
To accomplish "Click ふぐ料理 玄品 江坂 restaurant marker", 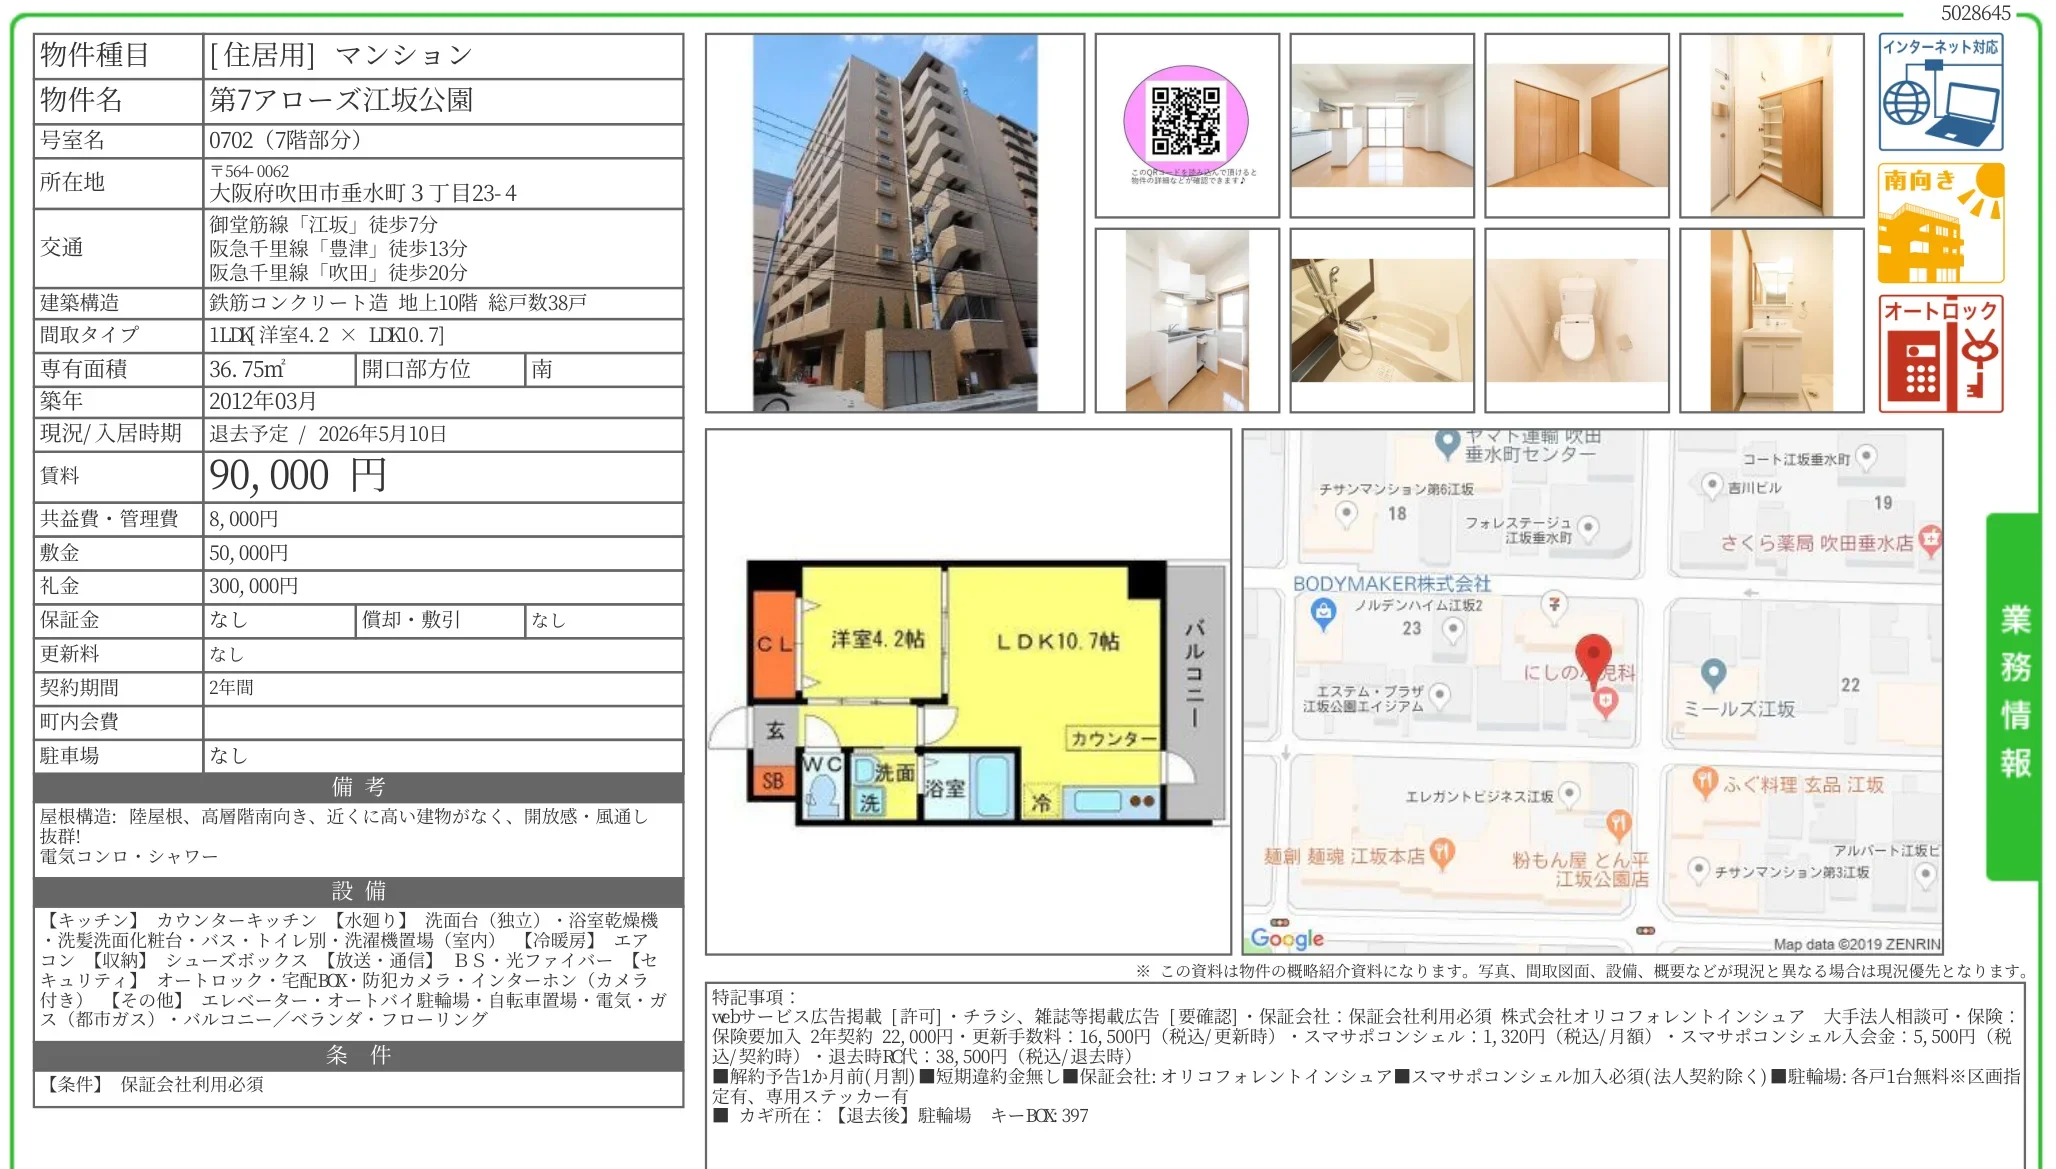I will click(x=1705, y=782).
